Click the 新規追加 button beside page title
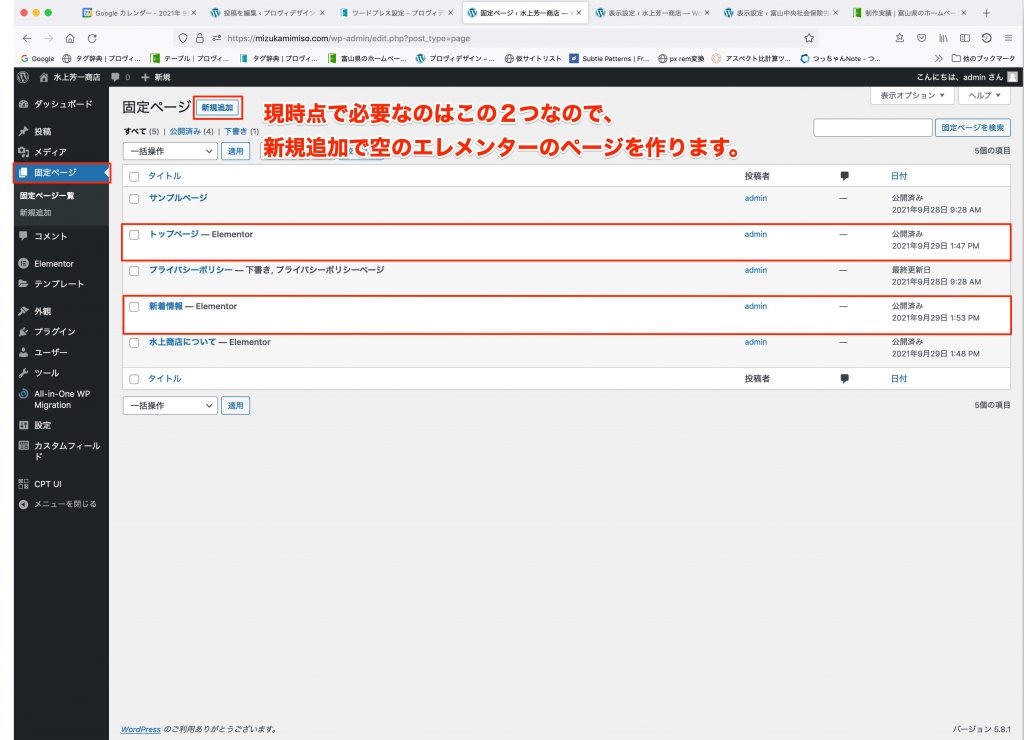 [218, 106]
